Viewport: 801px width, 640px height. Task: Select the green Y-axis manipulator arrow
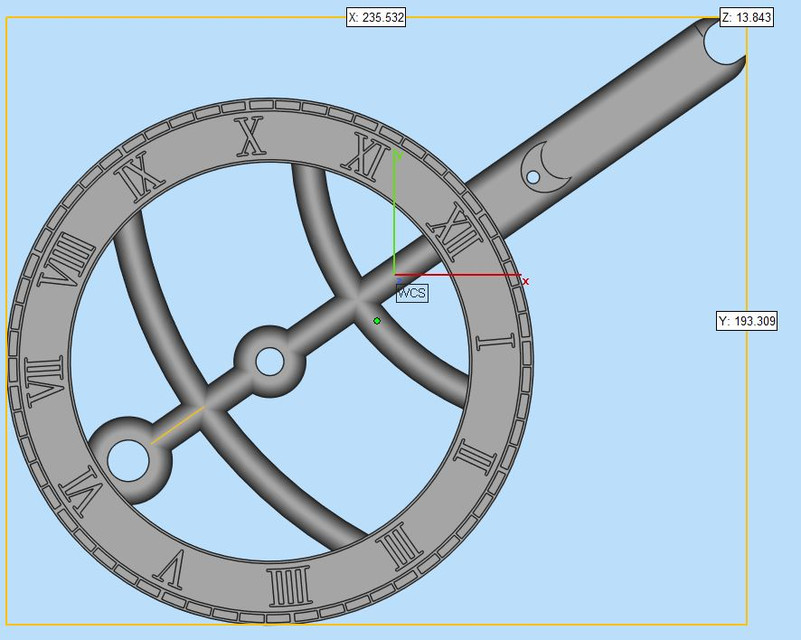(398, 210)
